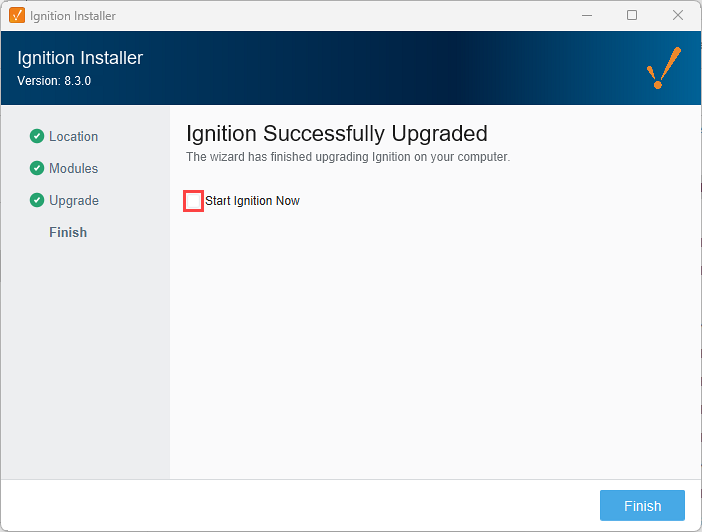Select the Modules step in sidebar

point(73,168)
